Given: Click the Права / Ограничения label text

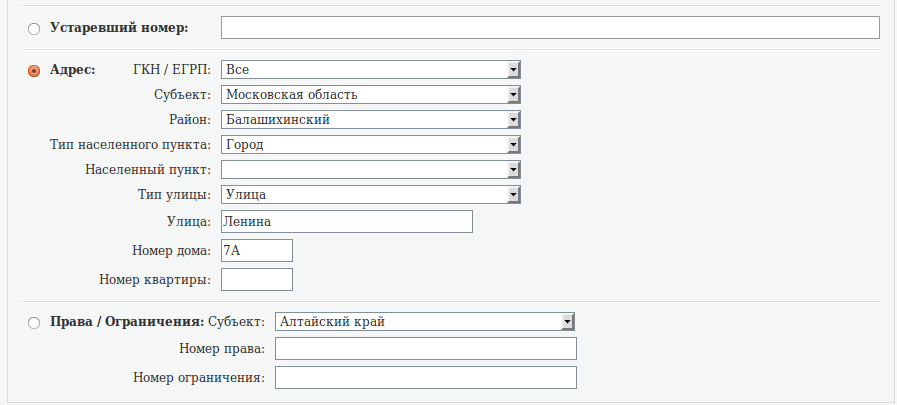Looking at the screenshot, I should point(127,322).
